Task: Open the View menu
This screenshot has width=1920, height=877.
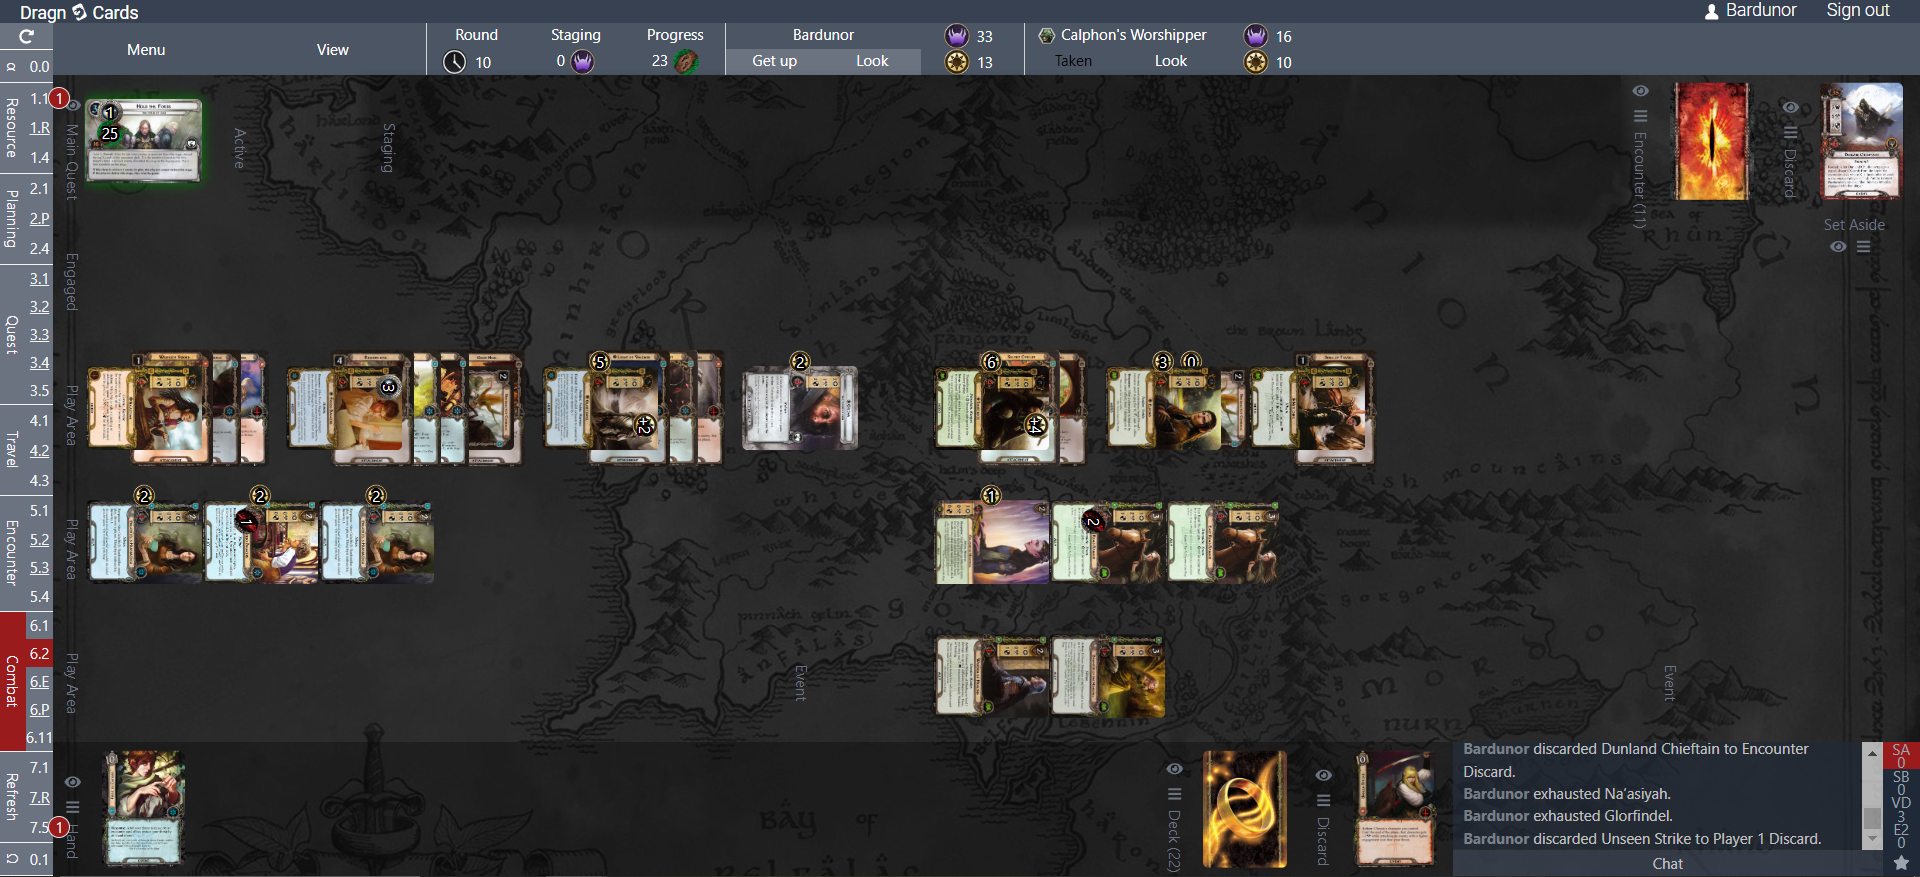Action: [x=333, y=50]
